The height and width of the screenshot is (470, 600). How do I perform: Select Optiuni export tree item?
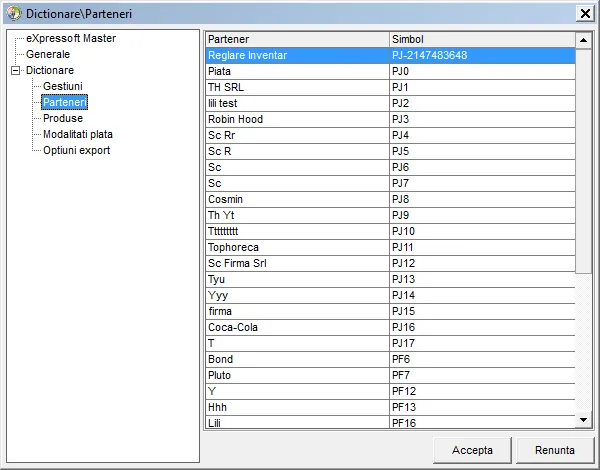77,150
